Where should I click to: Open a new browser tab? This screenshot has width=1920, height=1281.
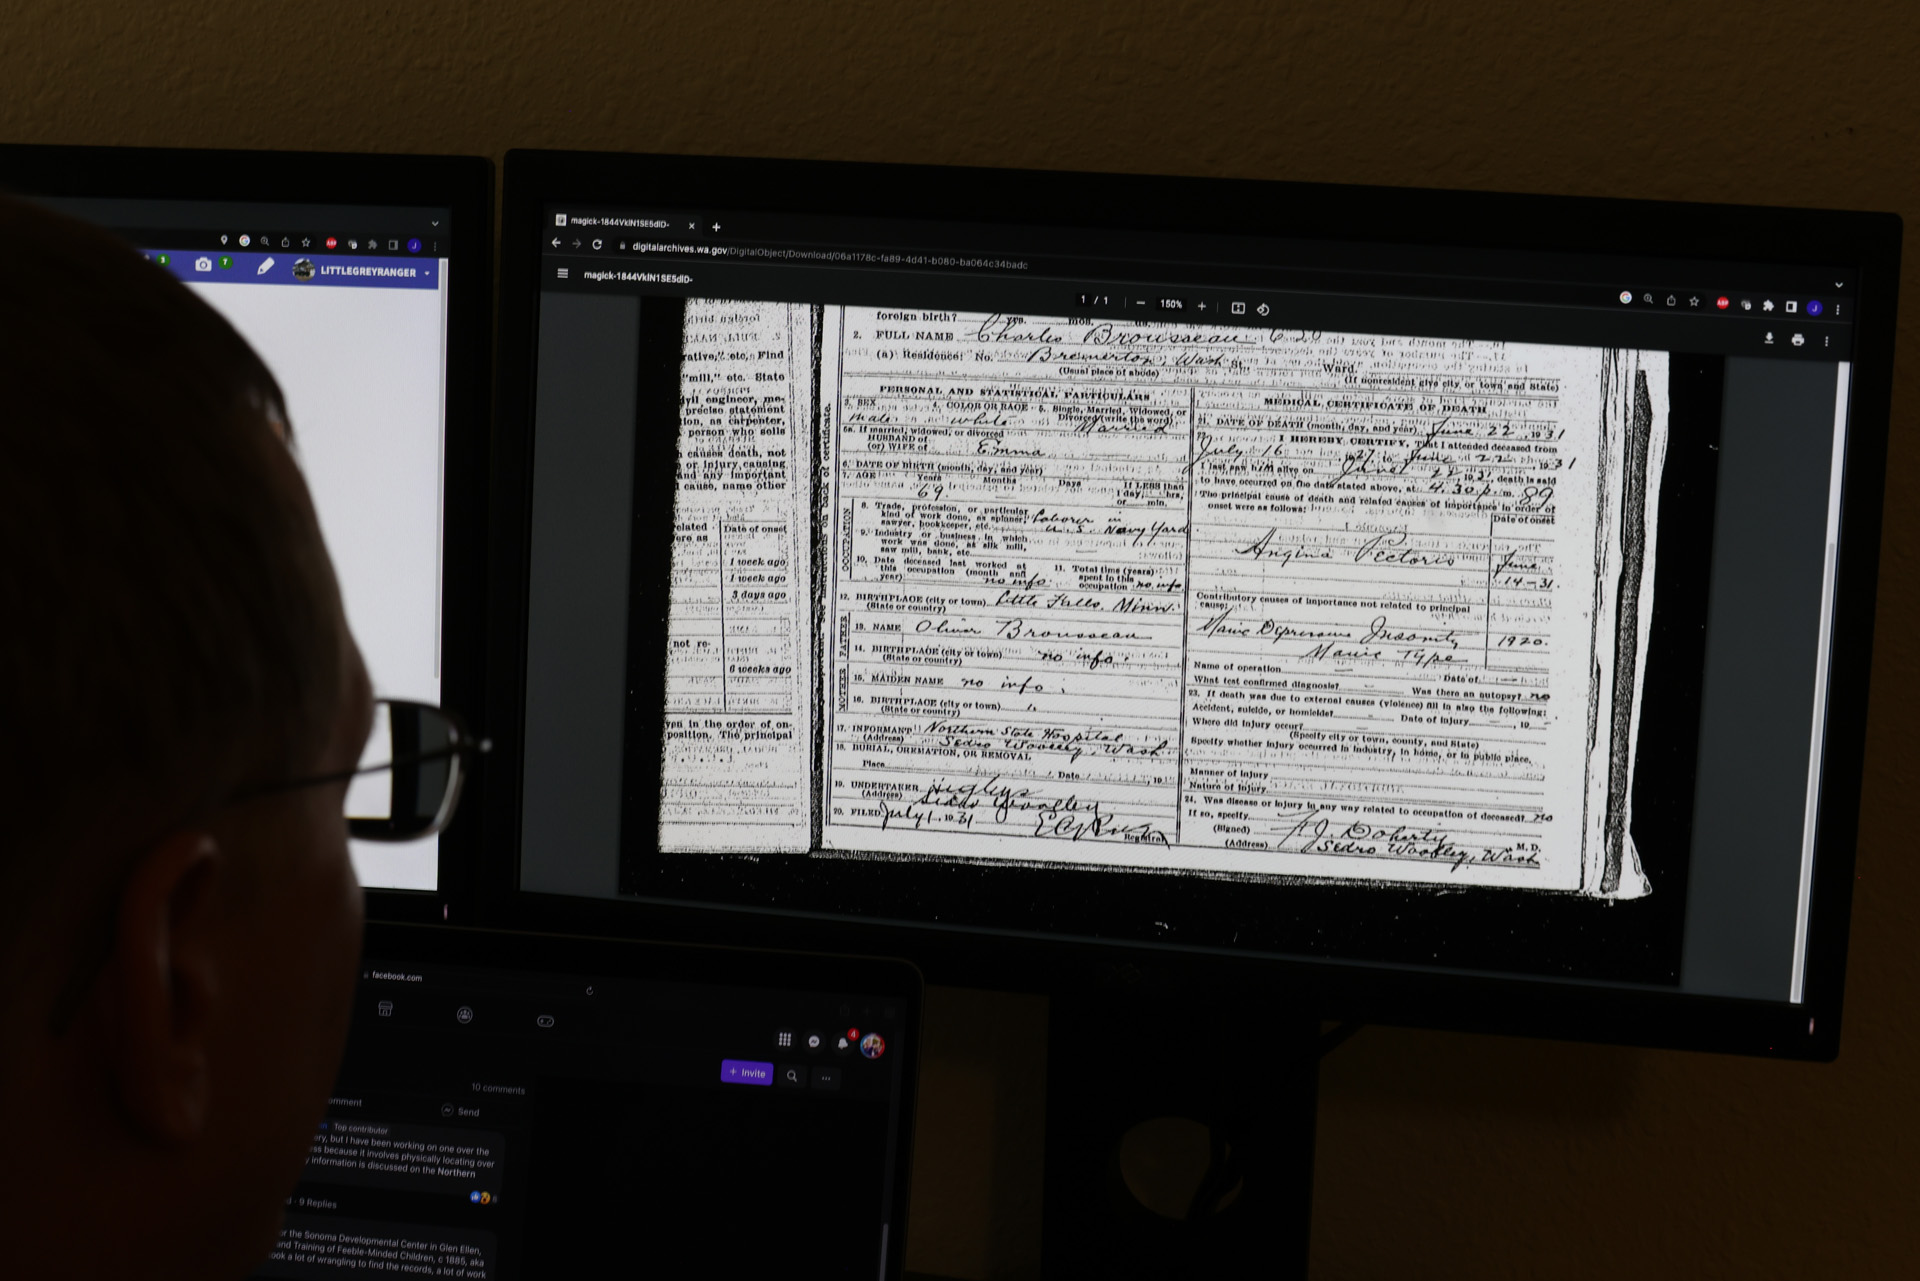716,227
